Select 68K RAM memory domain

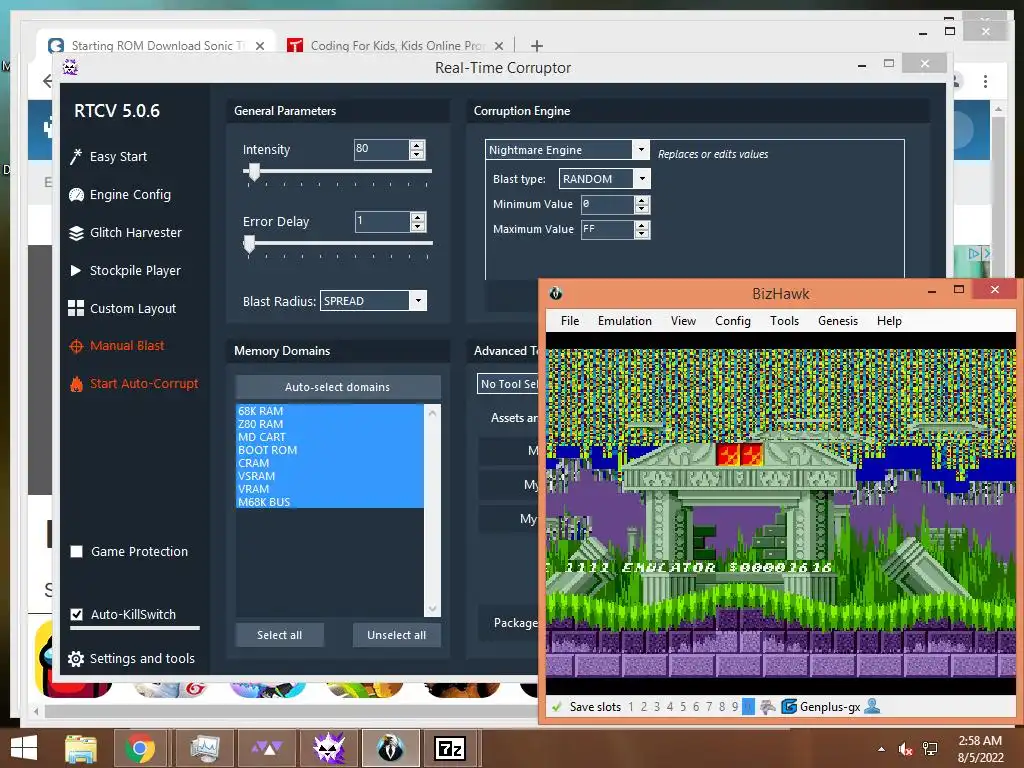[330, 411]
